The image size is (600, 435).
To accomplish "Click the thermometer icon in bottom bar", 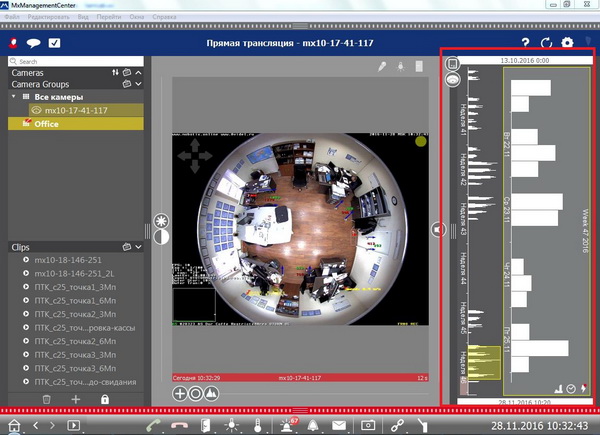I will (258, 425).
